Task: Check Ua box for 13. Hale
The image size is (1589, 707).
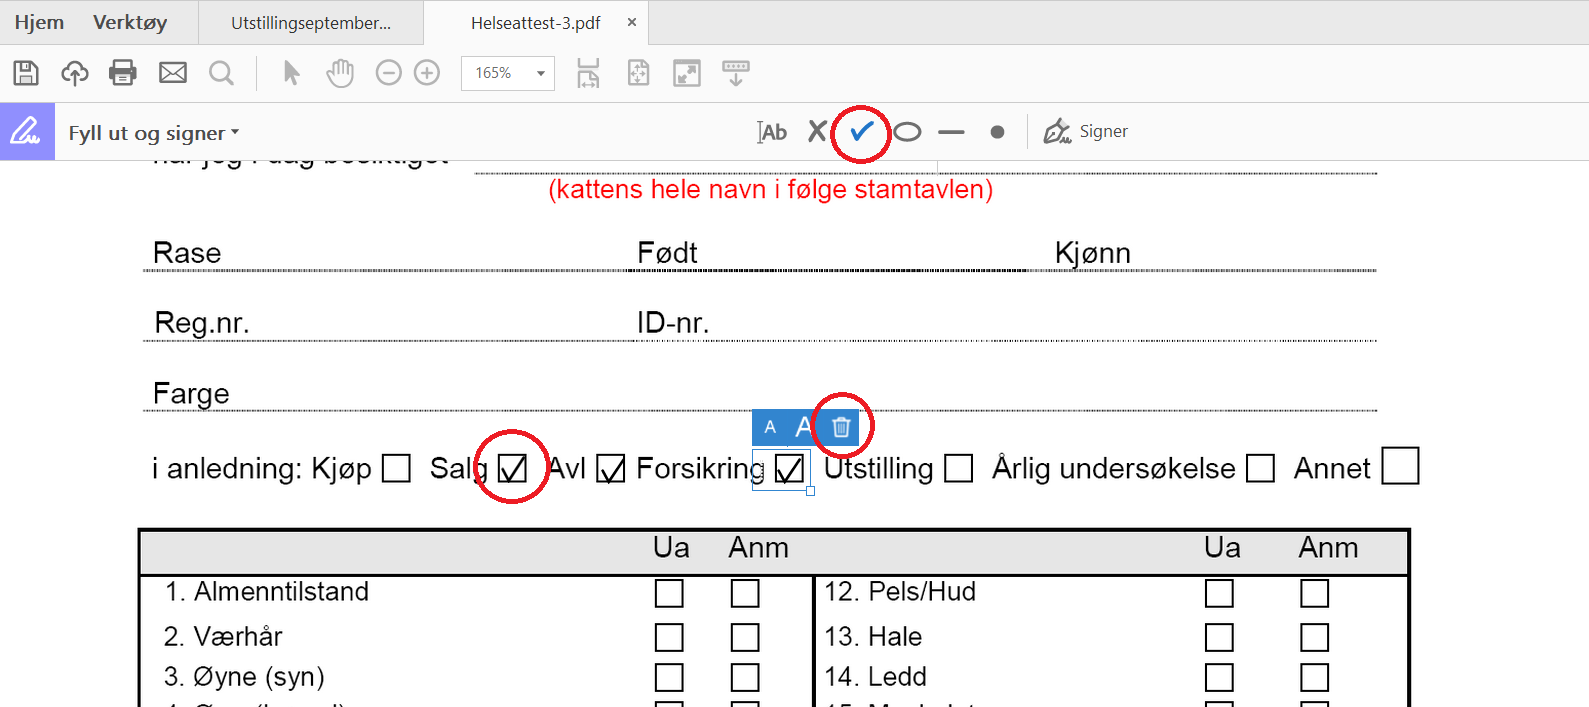Action: (x=1219, y=637)
